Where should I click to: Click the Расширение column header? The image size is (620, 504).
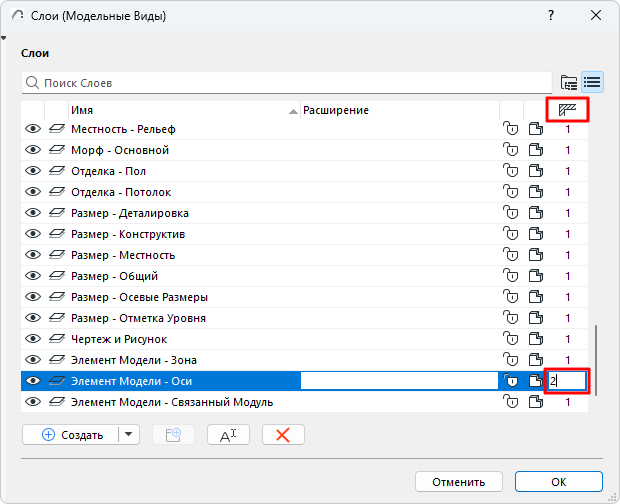(400, 110)
